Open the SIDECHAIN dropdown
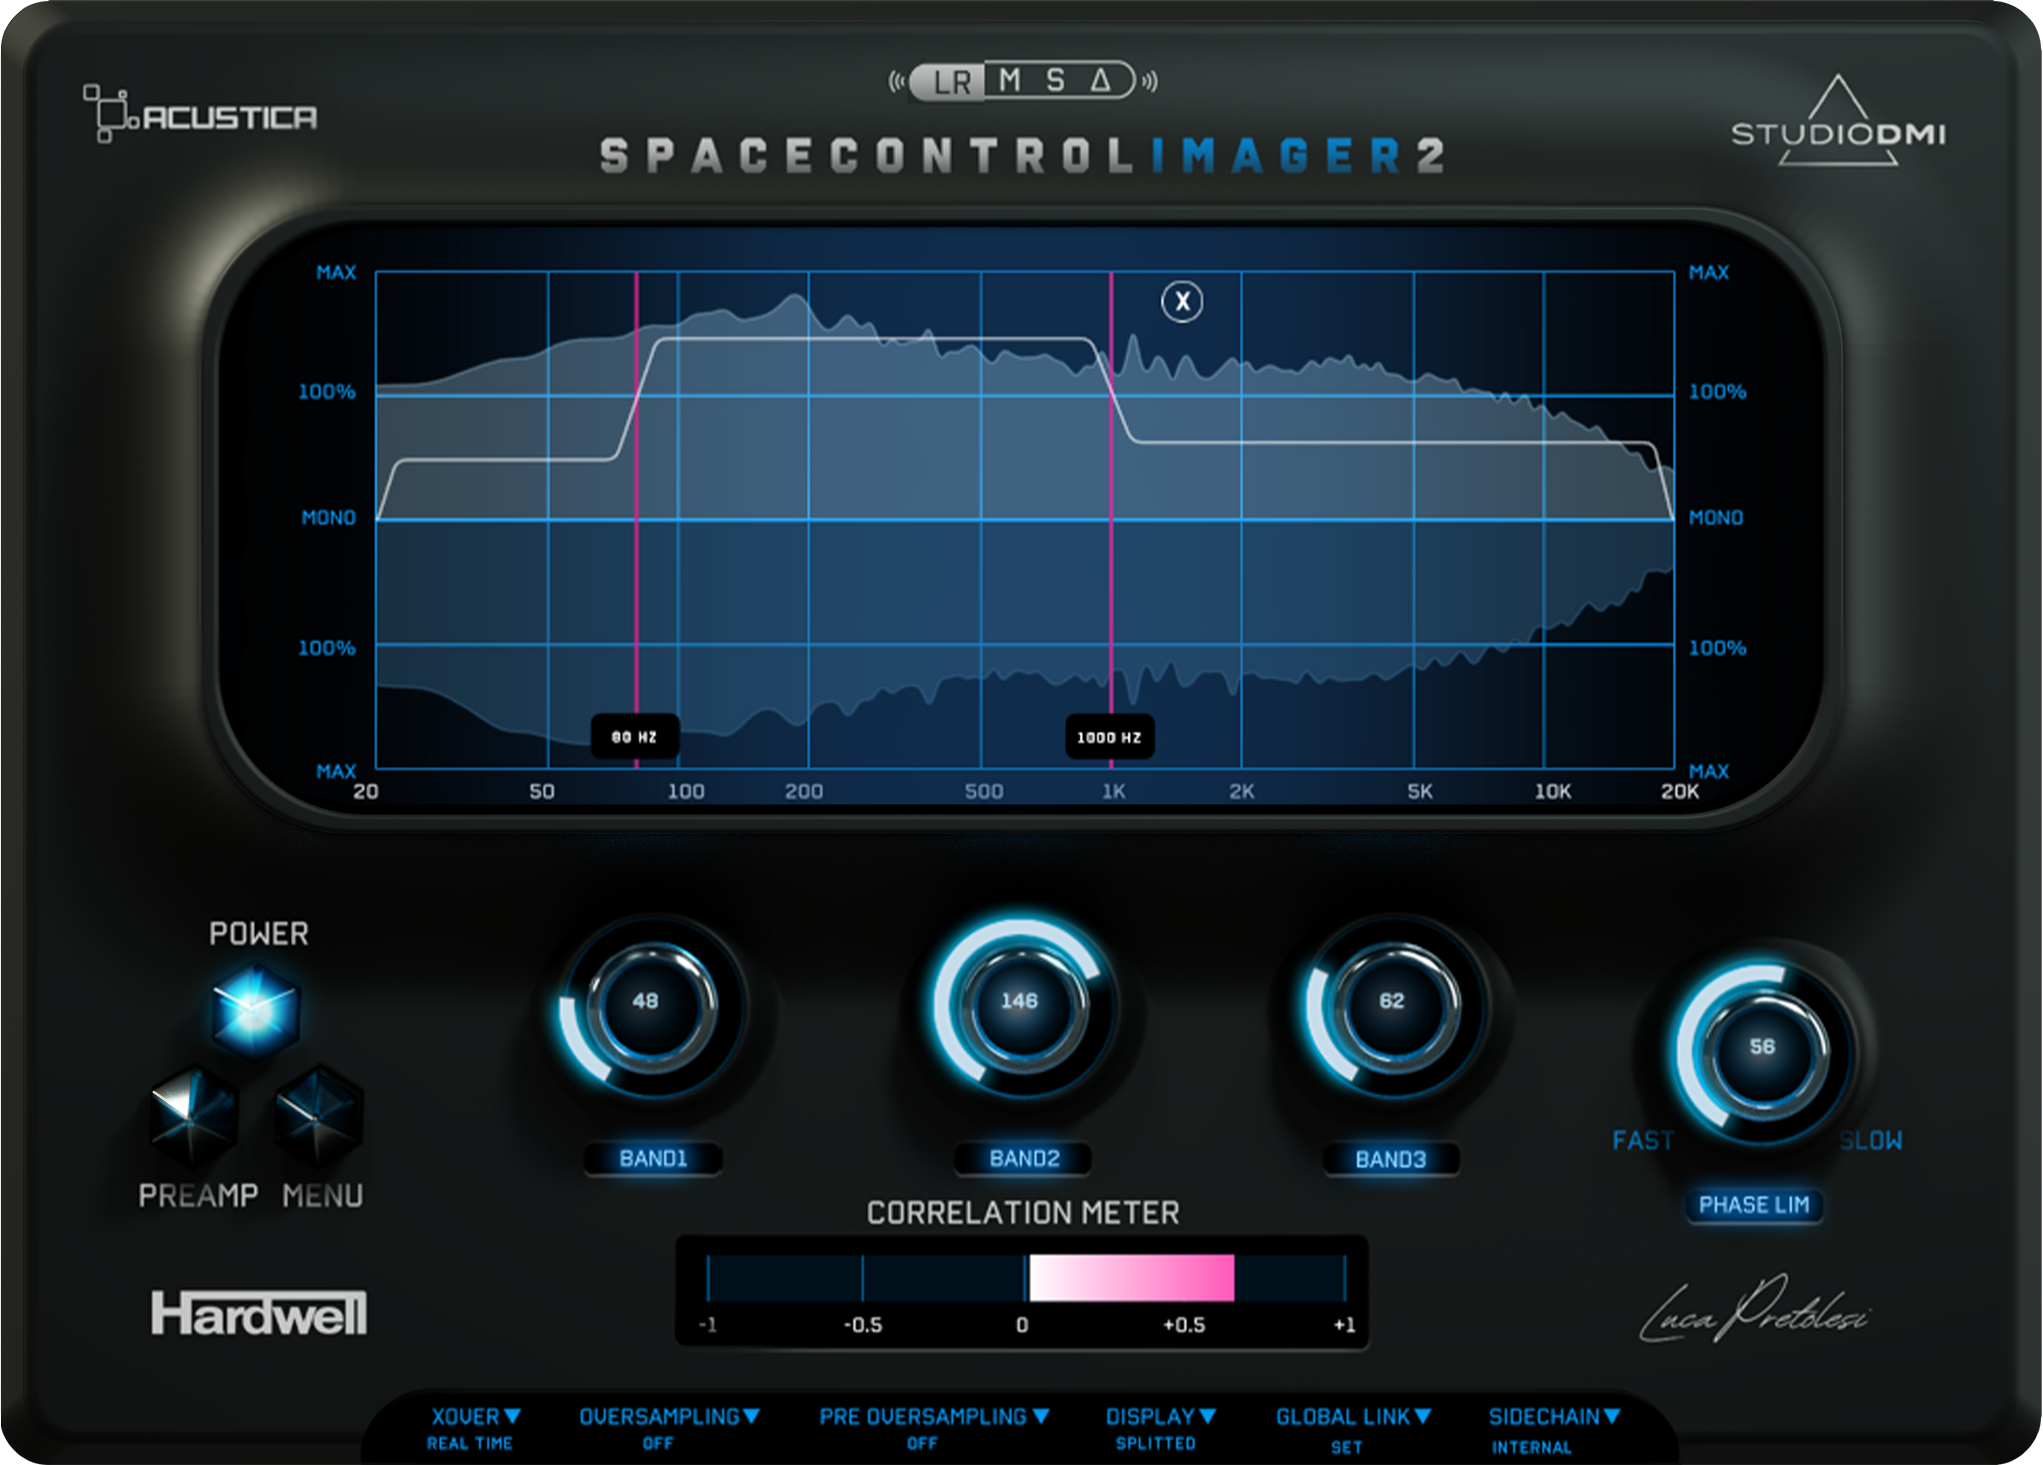2043x1465 pixels. [1554, 1416]
